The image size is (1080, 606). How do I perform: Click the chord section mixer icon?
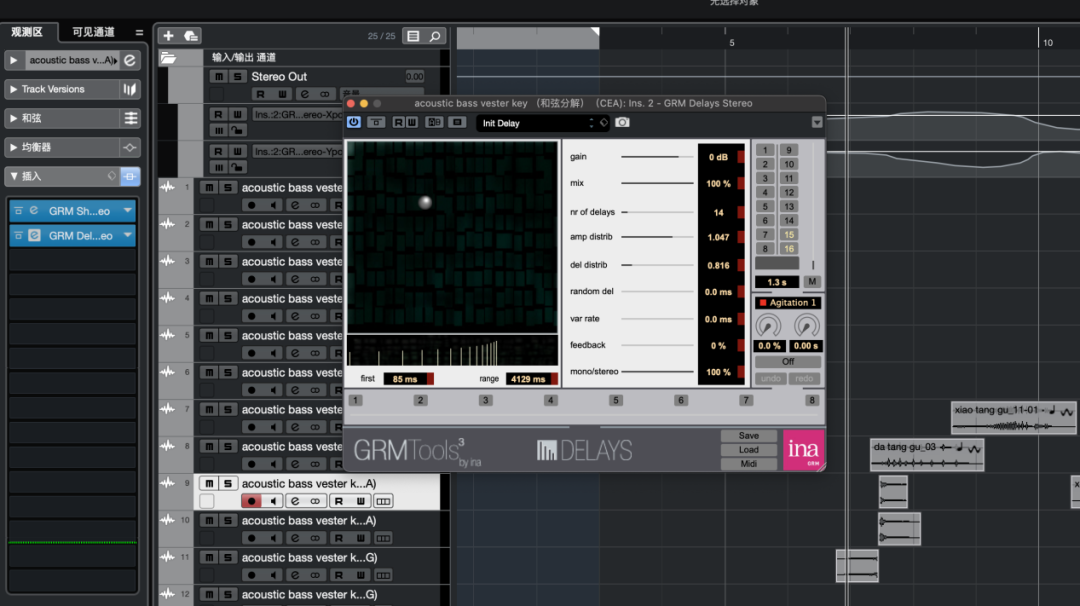coord(130,118)
